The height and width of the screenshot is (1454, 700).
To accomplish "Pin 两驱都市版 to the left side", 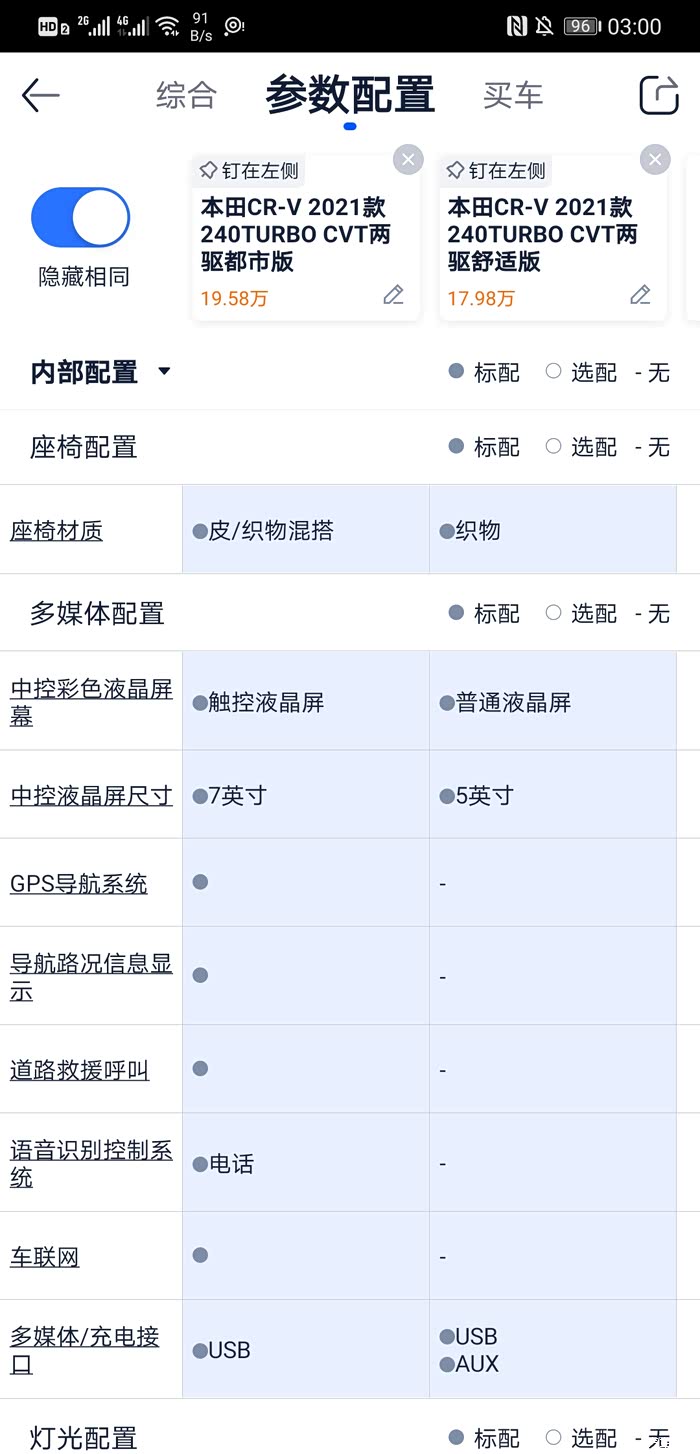I will pos(249,171).
